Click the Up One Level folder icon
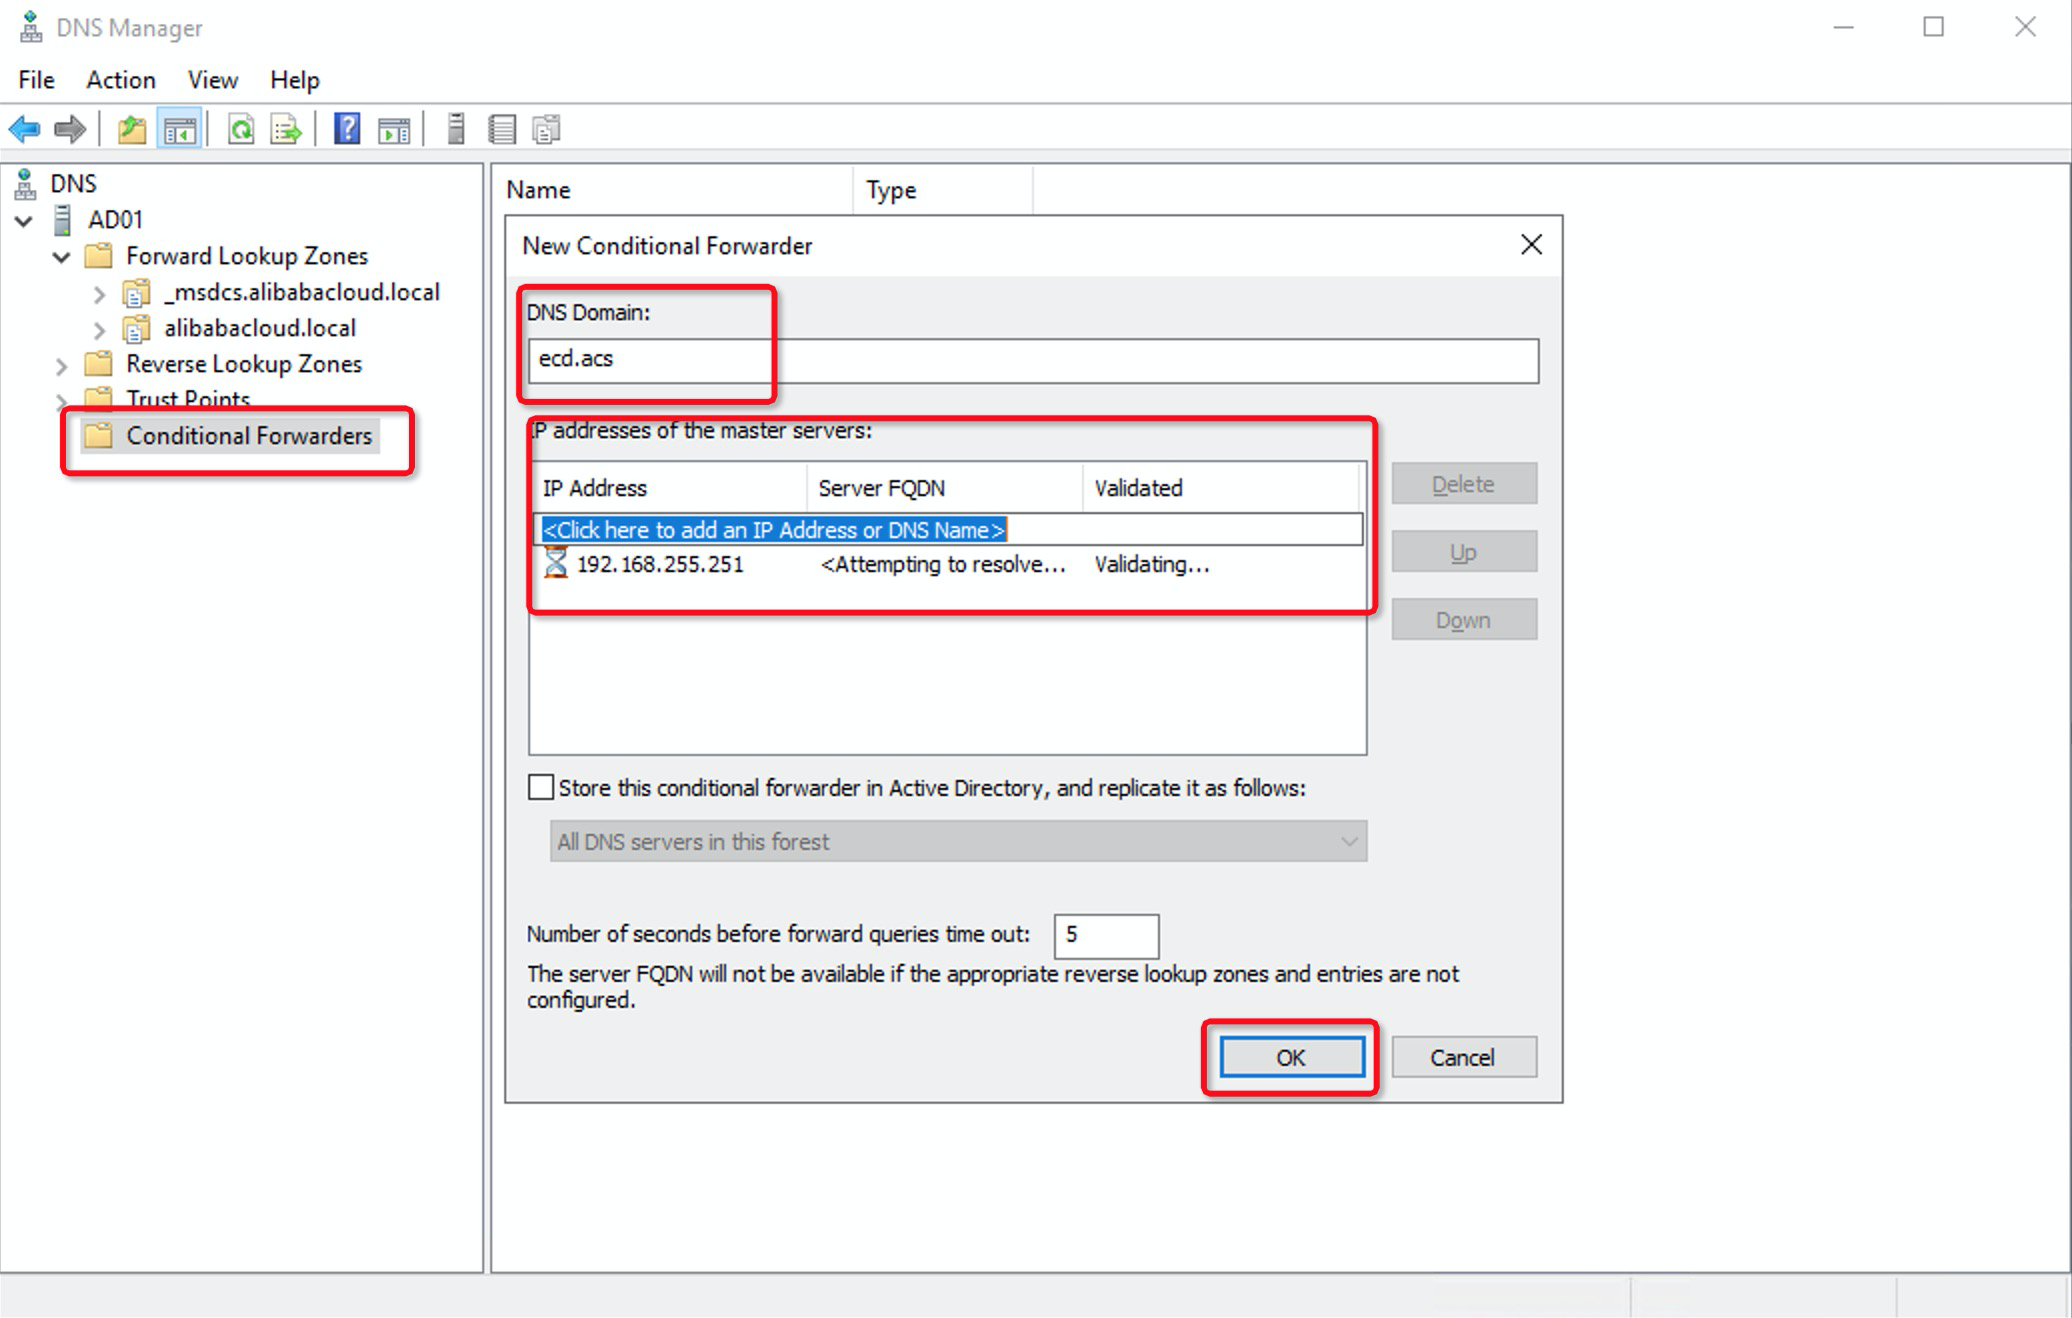The width and height of the screenshot is (2072, 1318). click(131, 129)
